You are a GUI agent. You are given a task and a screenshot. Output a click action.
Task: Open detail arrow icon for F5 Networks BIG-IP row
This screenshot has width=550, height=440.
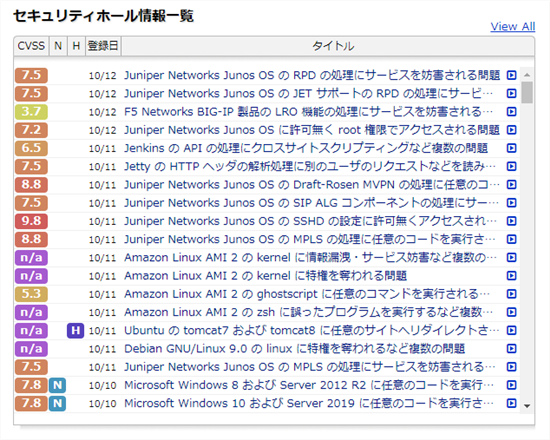pos(511,112)
